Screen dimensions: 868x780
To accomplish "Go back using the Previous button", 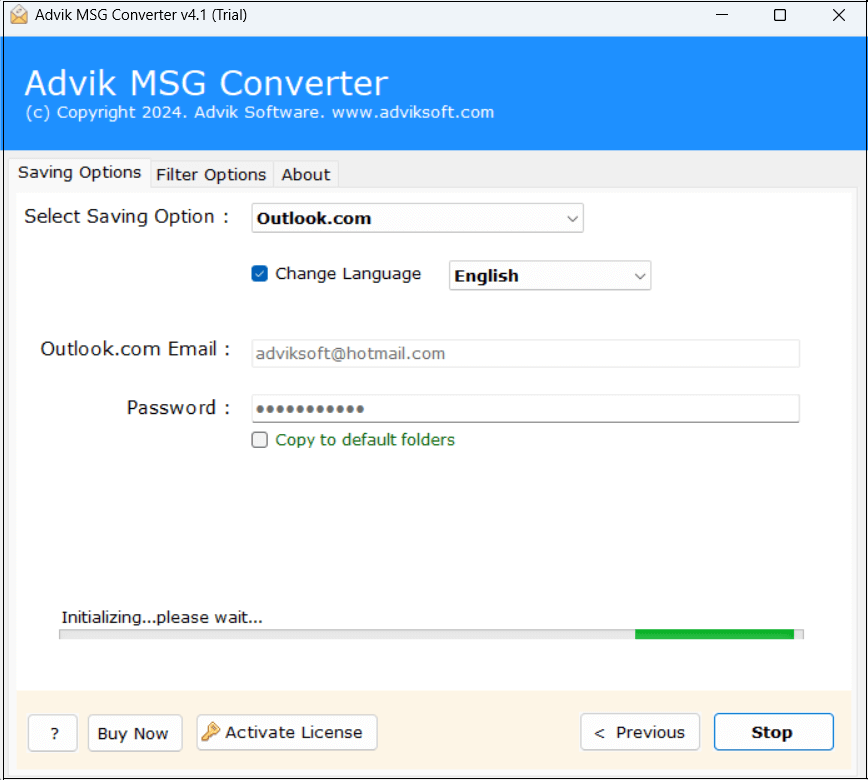I will coord(640,731).
